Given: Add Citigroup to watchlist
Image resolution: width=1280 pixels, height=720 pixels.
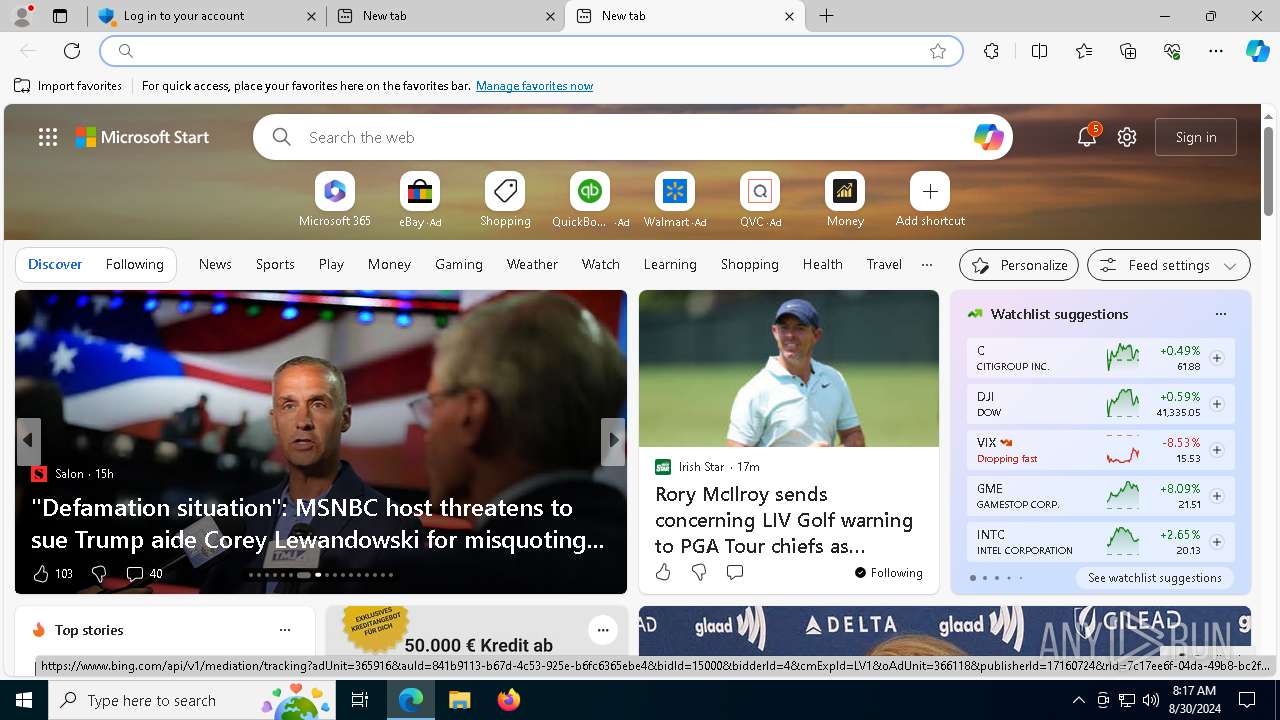Looking at the screenshot, I should click(1216, 358).
